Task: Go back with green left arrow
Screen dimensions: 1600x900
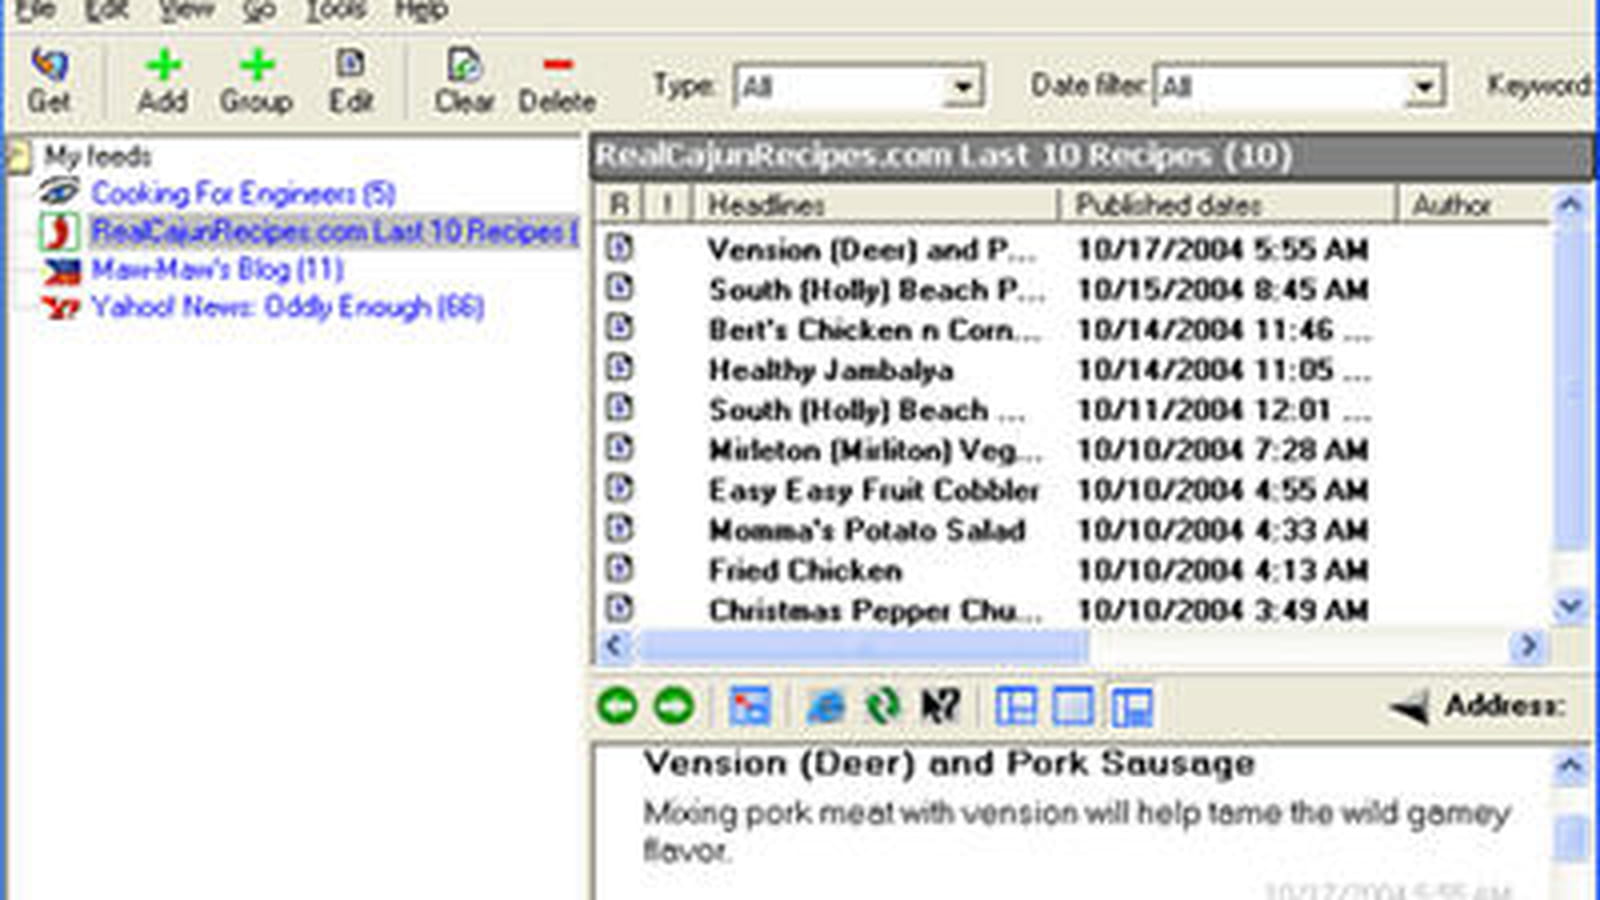Action: coord(617,706)
